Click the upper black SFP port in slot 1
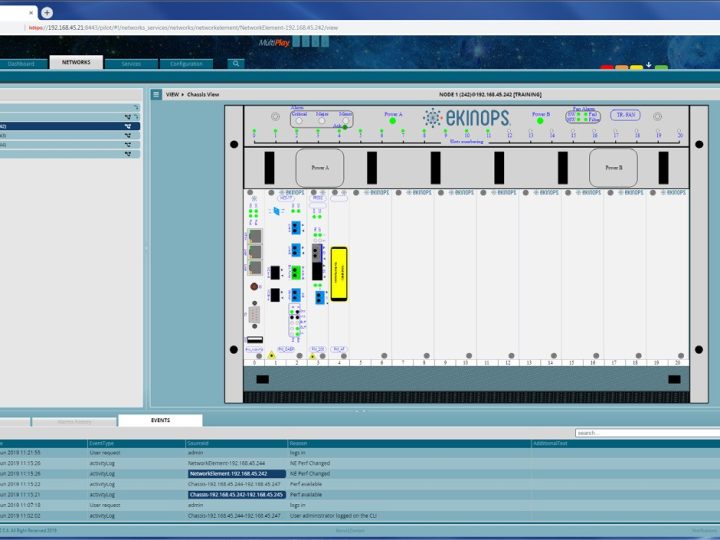Screen dimensions: 720x540 (275, 272)
